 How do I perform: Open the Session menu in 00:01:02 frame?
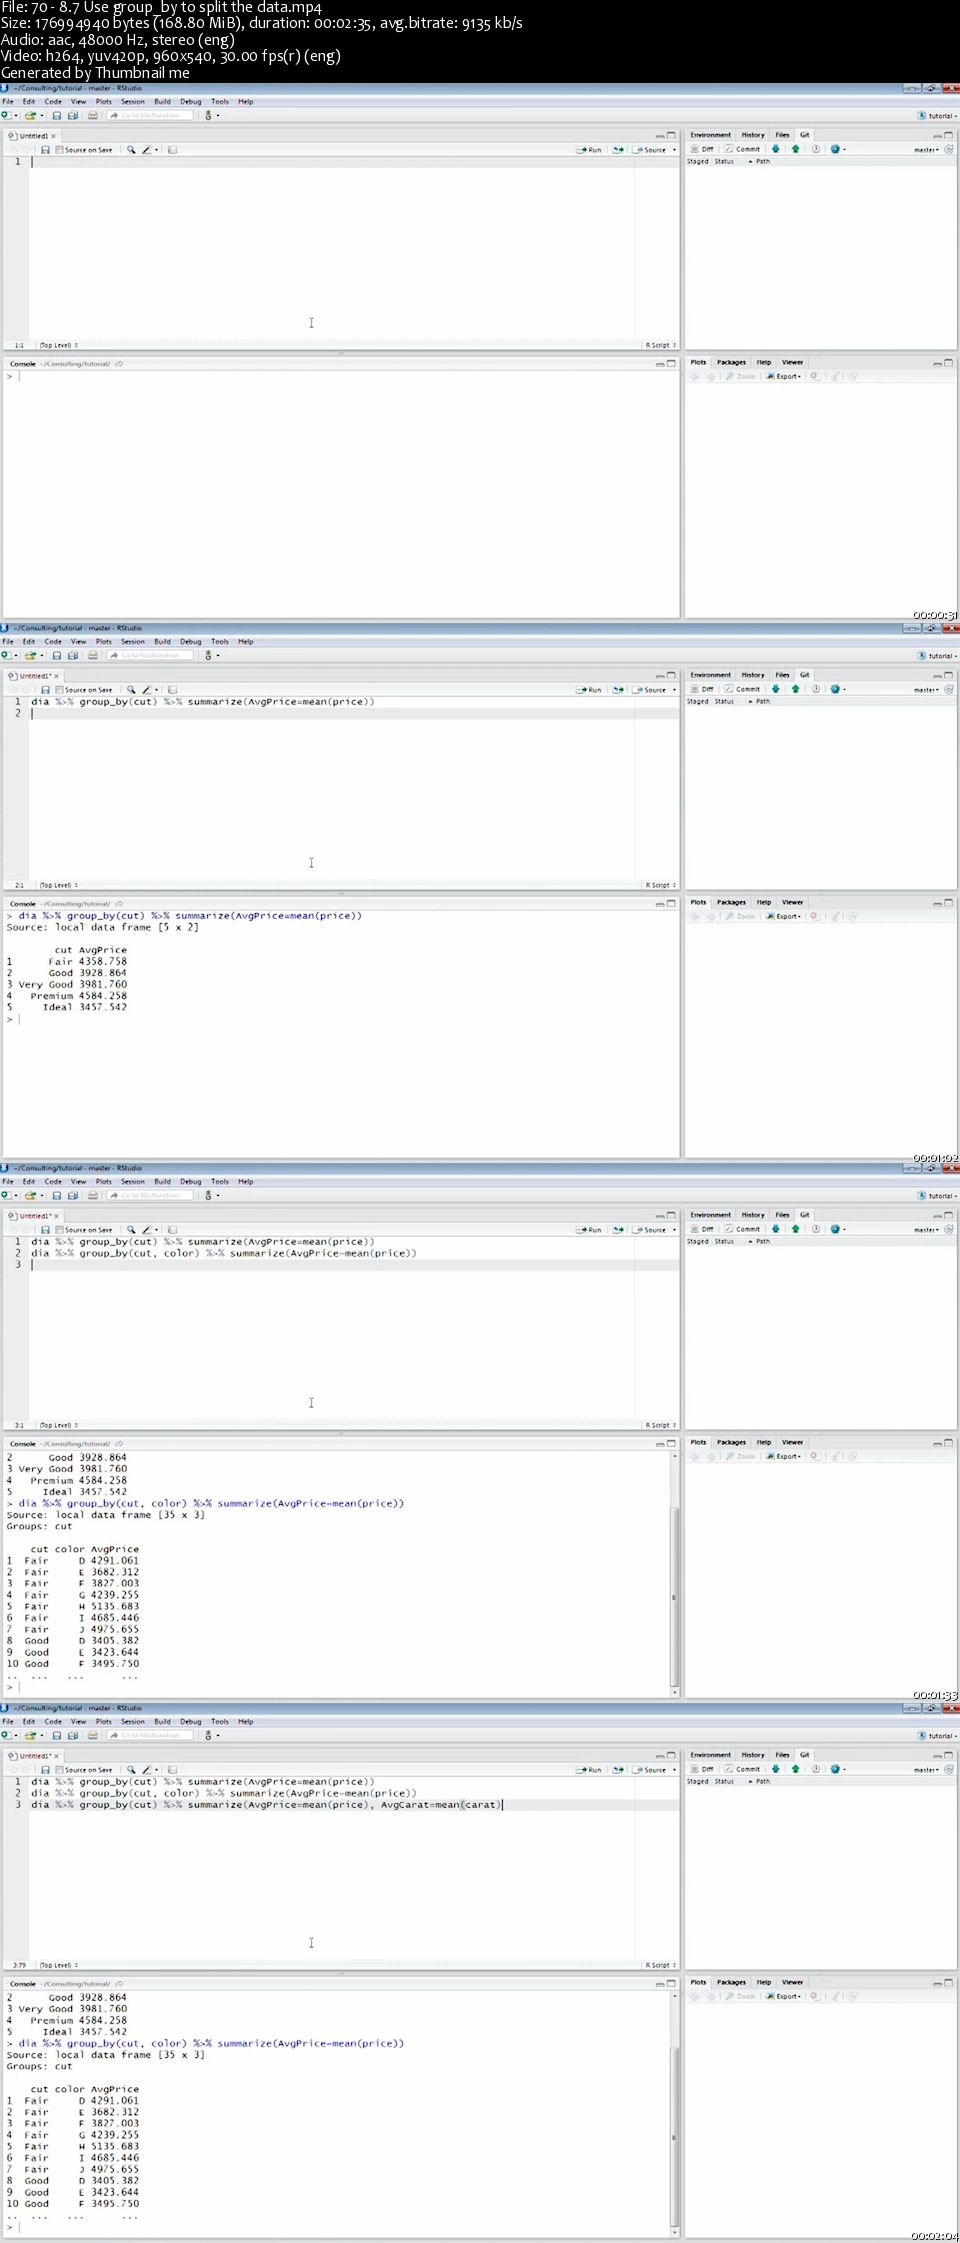(x=133, y=642)
